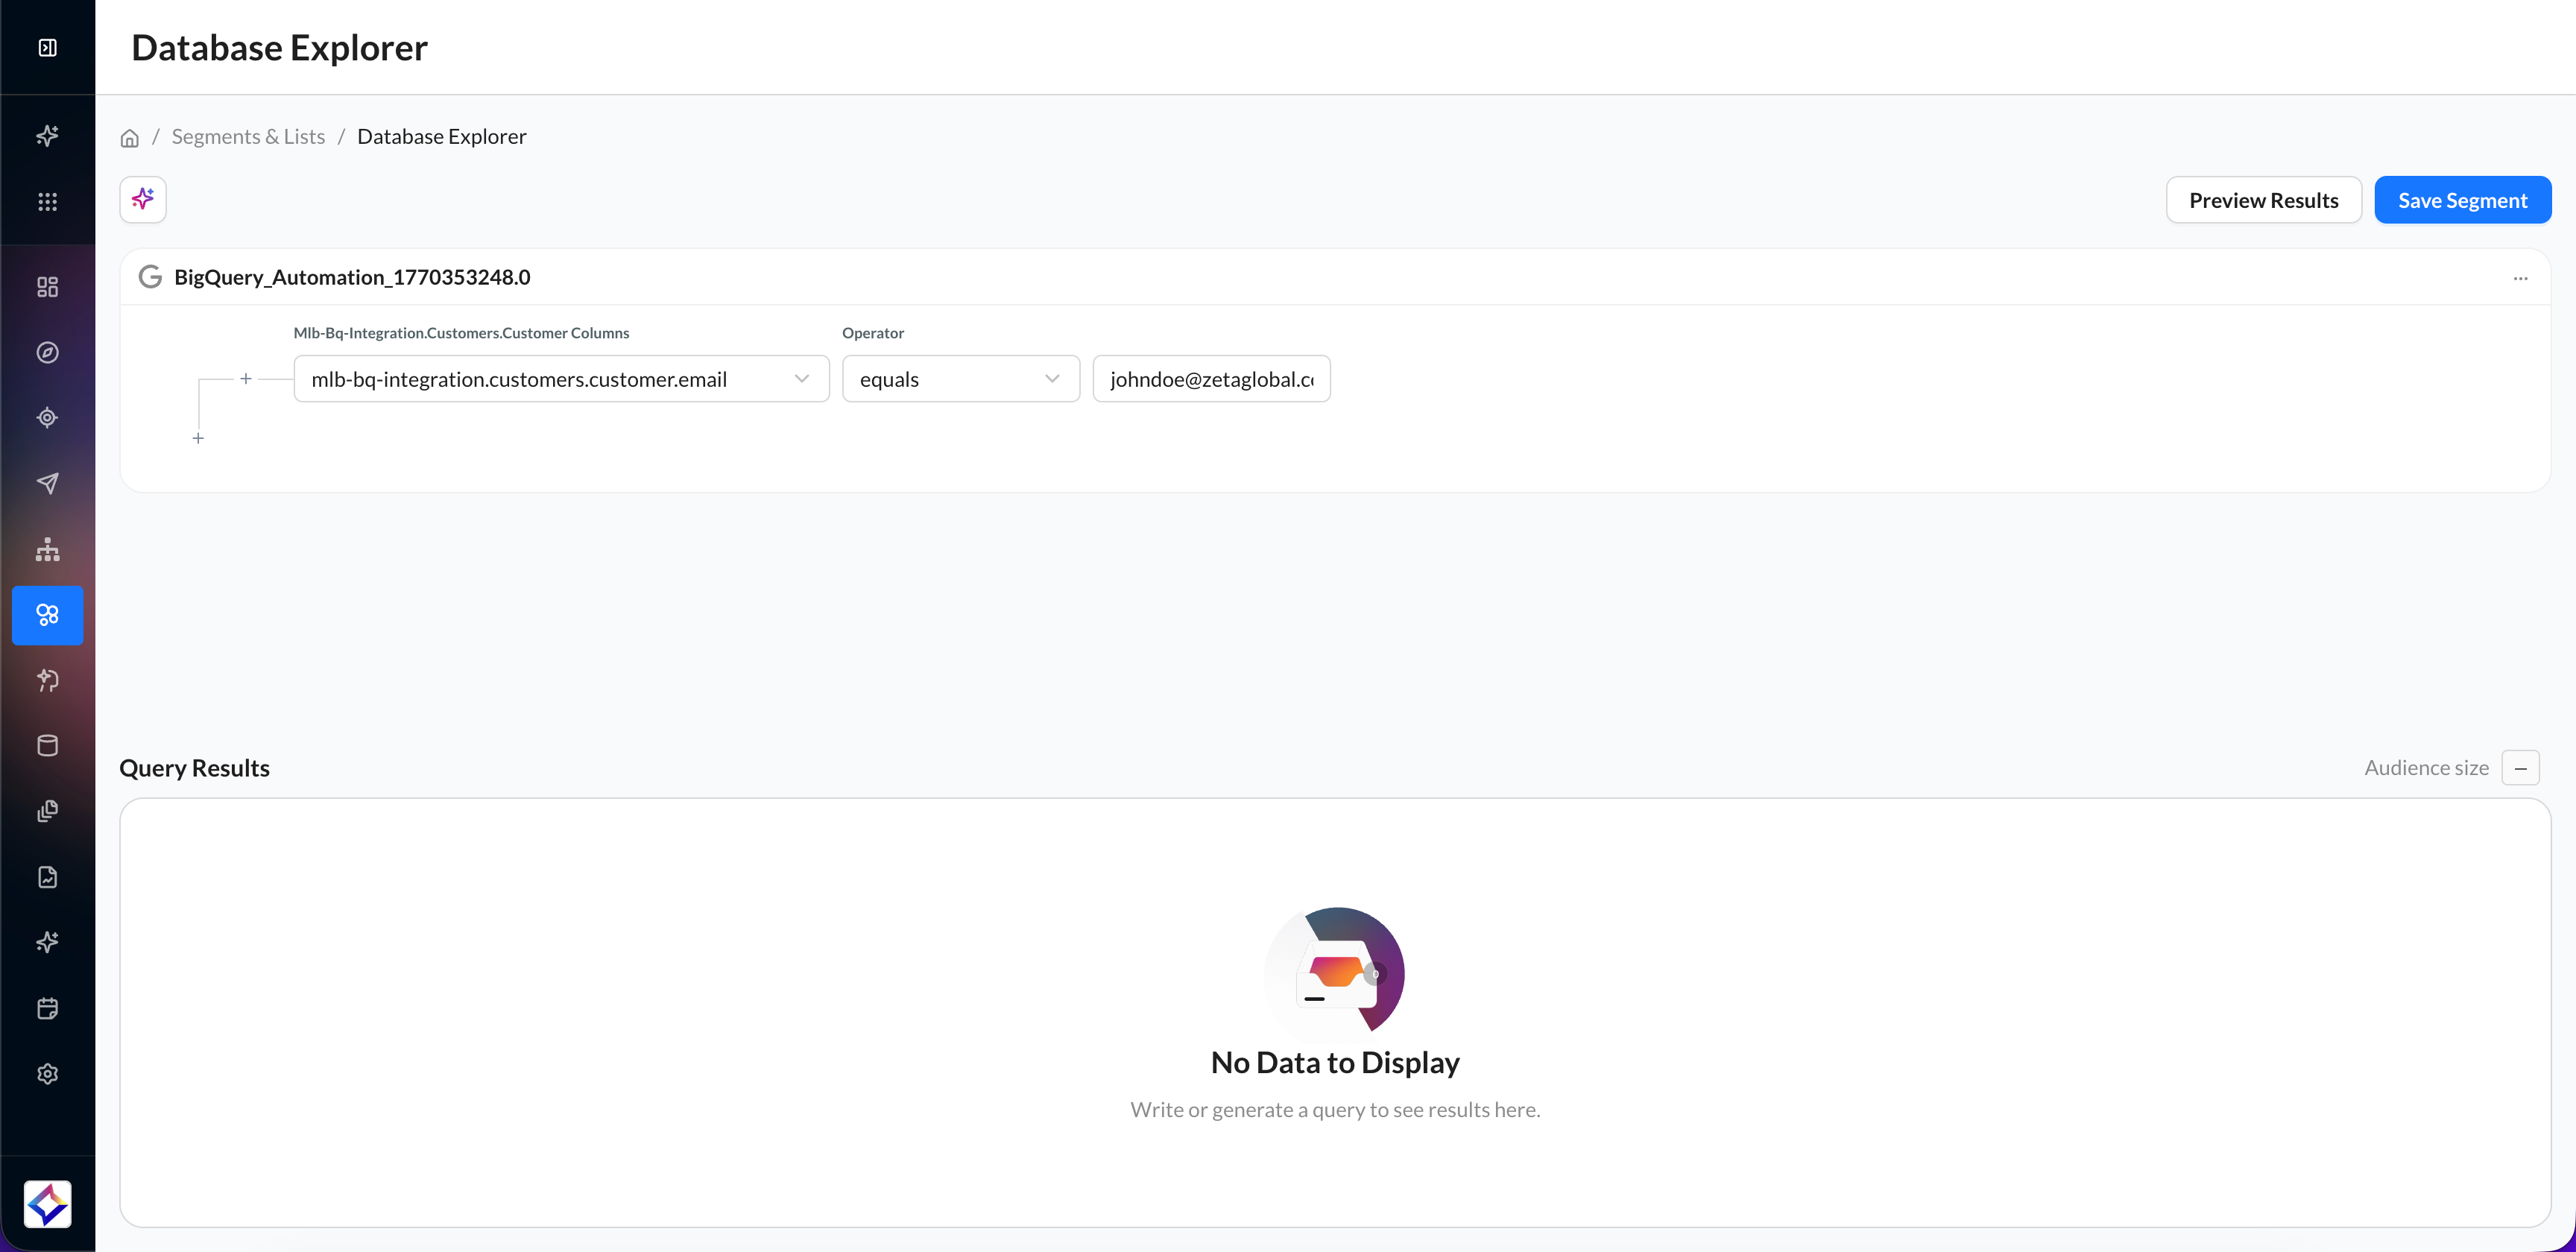
Task: Open the apps grid icon in sidebar
Action: tap(47, 201)
